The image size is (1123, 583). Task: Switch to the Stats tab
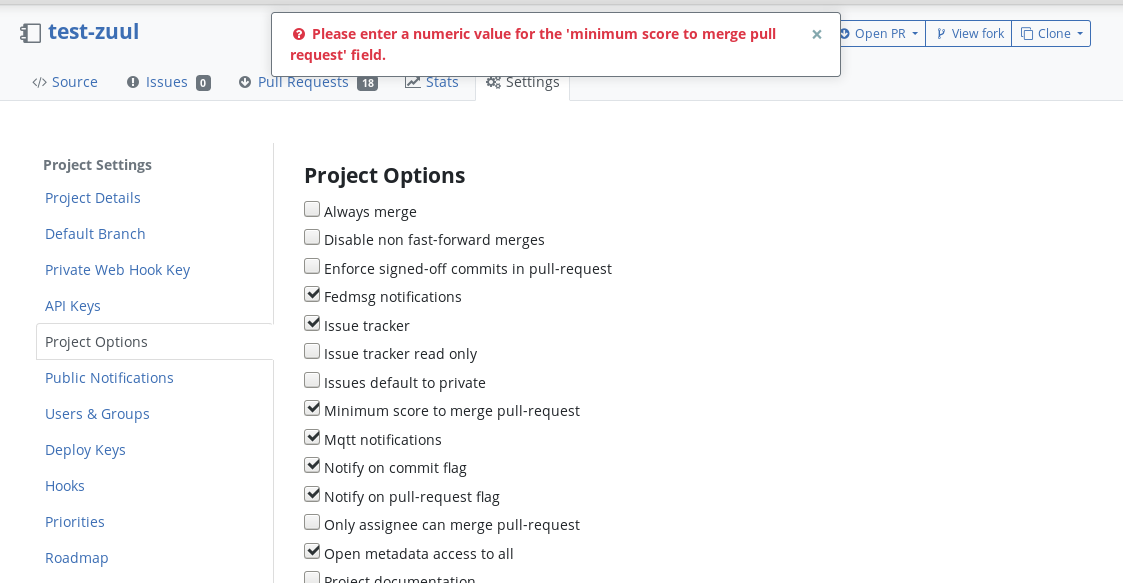click(432, 82)
